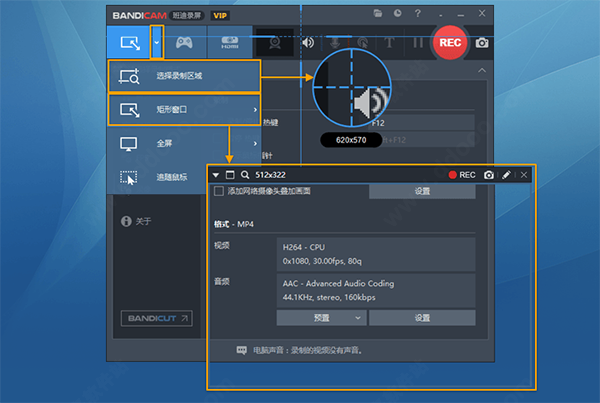Start recording with the big red REC button
600x403 pixels.
(x=450, y=42)
